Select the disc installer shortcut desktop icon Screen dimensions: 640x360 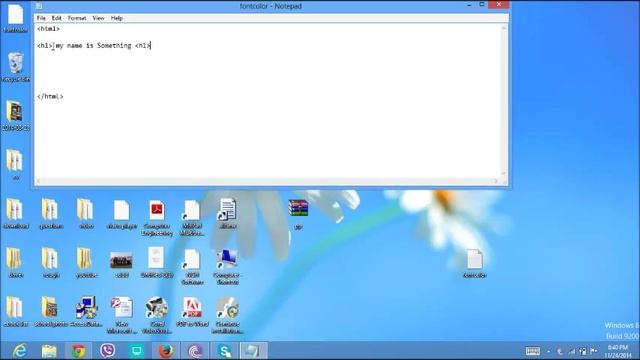227,315
